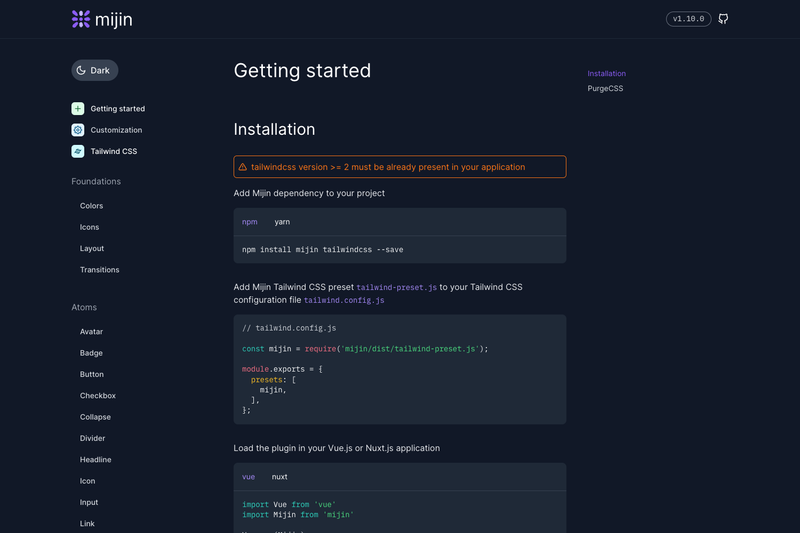Open the Button atom page
Image resolution: width=800 pixels, height=533 pixels.
(92, 374)
